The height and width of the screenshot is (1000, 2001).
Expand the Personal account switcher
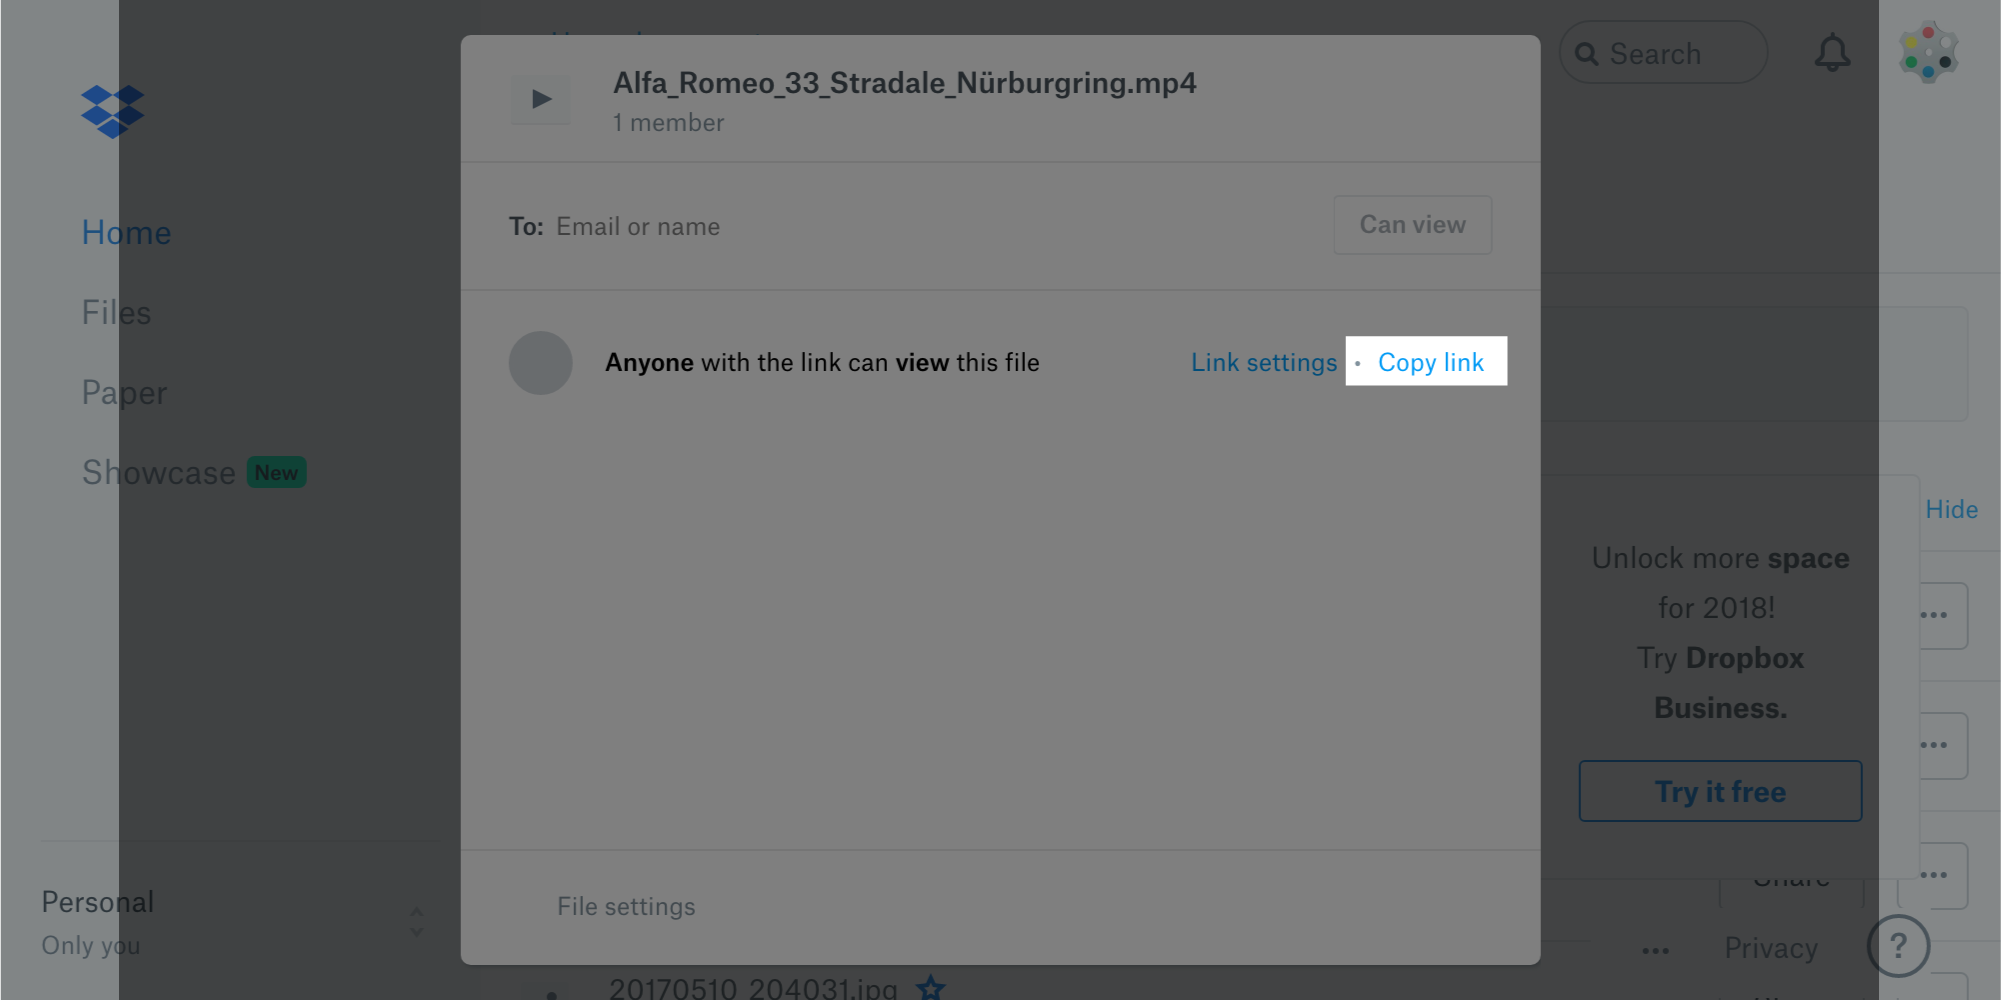tap(416, 922)
